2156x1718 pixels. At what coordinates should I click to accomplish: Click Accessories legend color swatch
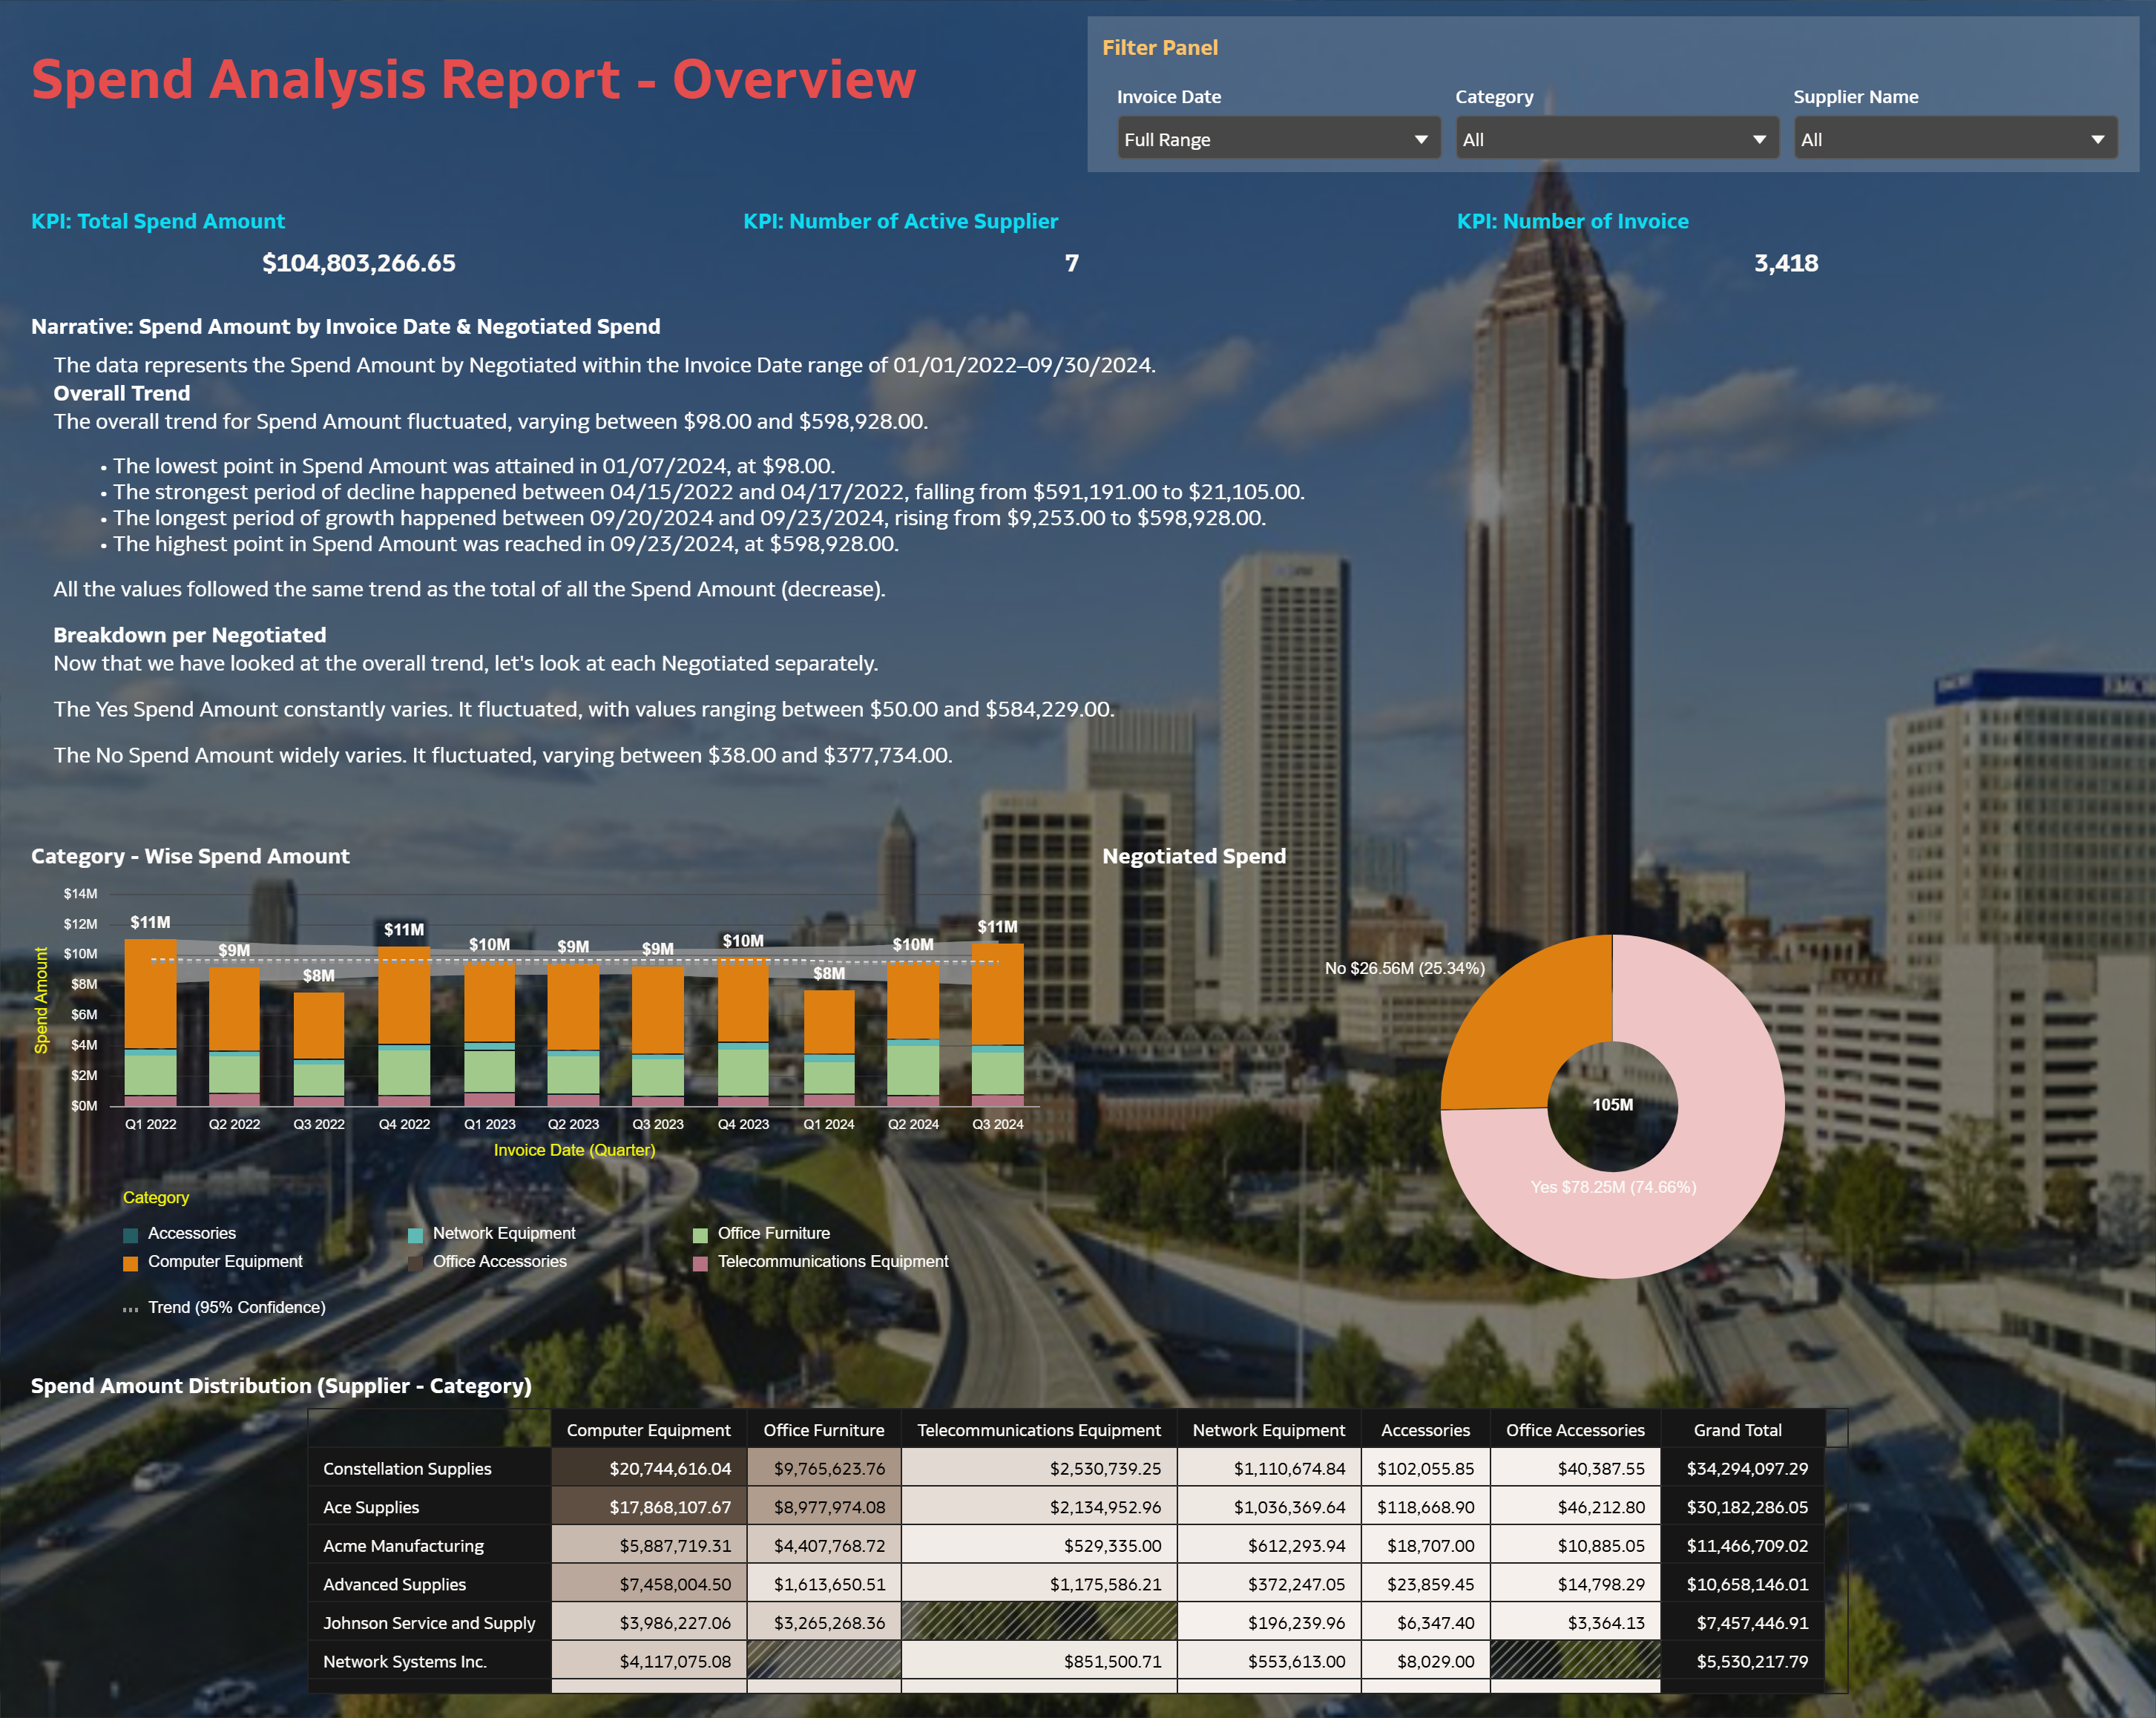pyautogui.click(x=130, y=1235)
